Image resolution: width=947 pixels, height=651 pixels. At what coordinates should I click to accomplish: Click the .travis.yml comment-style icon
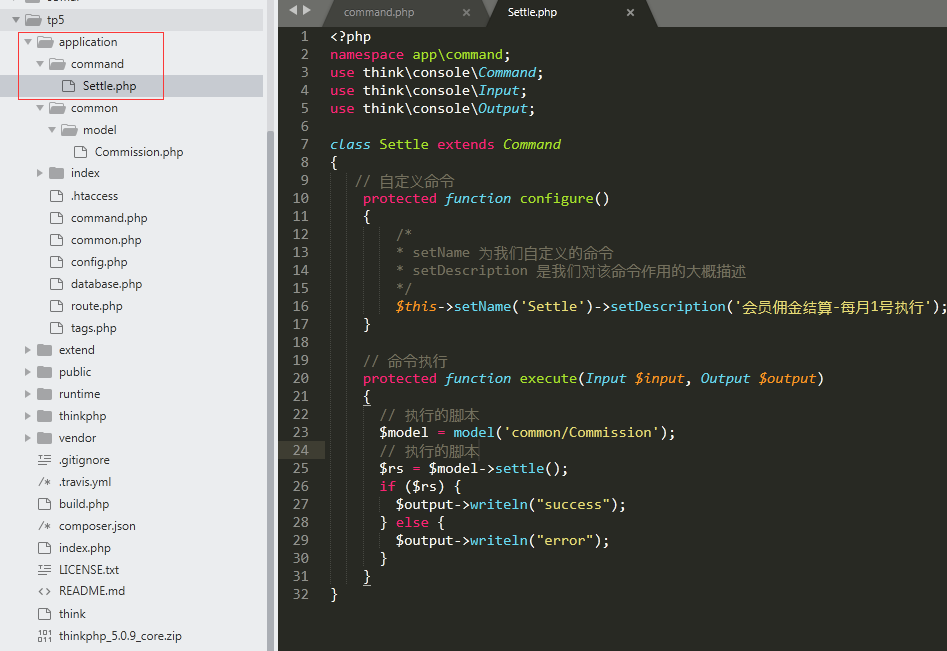point(44,482)
